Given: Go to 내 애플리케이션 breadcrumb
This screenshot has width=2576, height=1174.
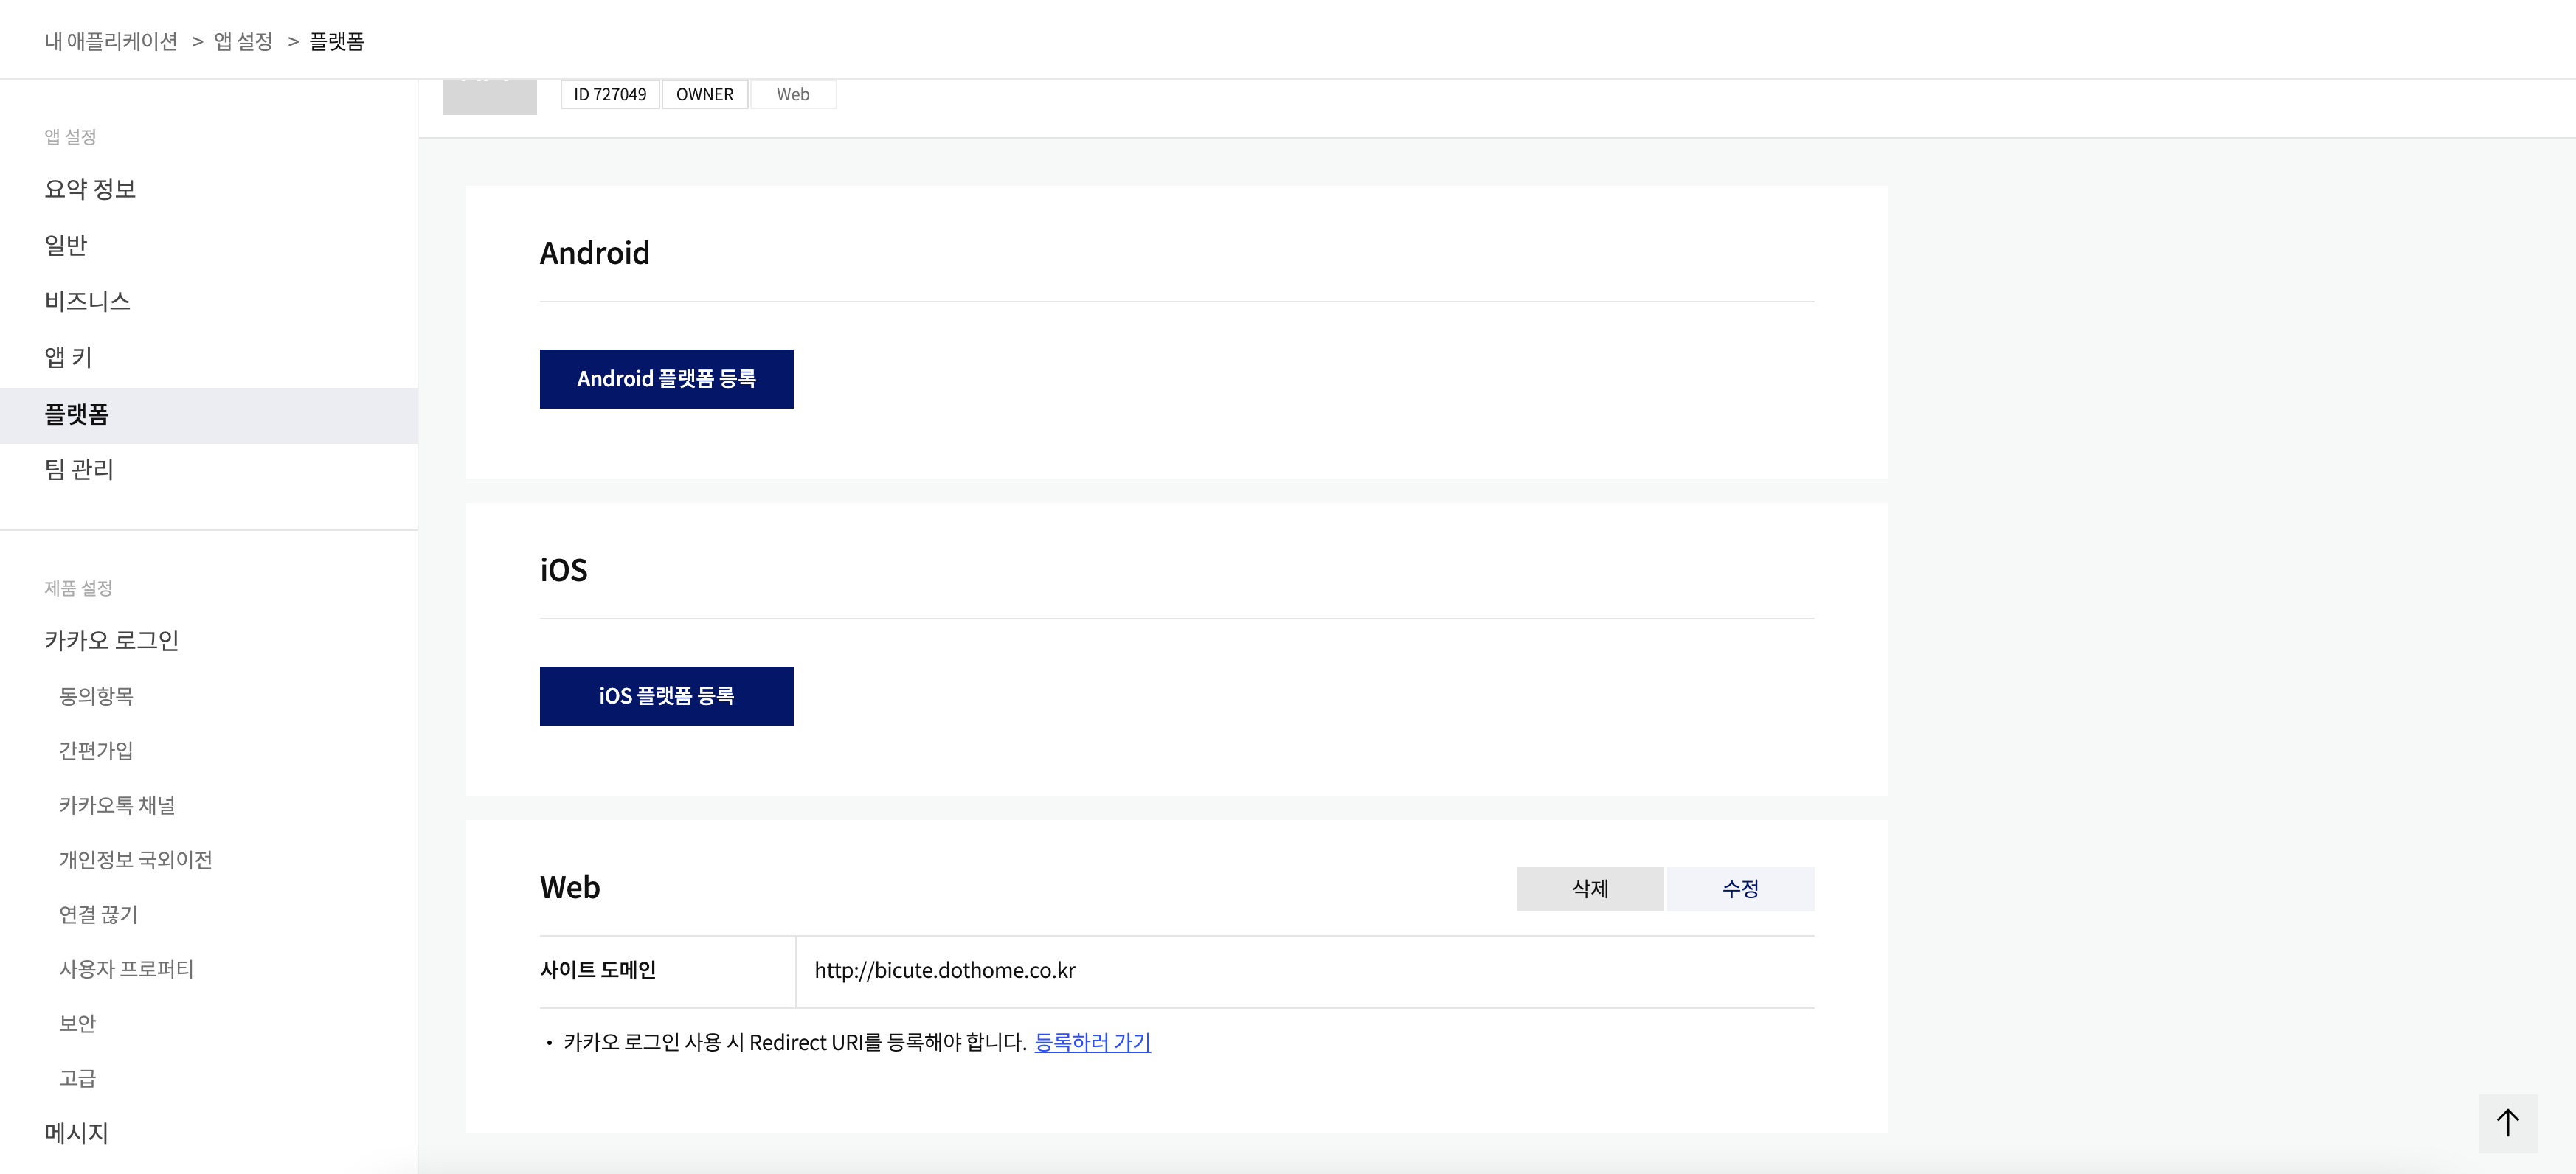Looking at the screenshot, I should pyautogui.click(x=111, y=41).
